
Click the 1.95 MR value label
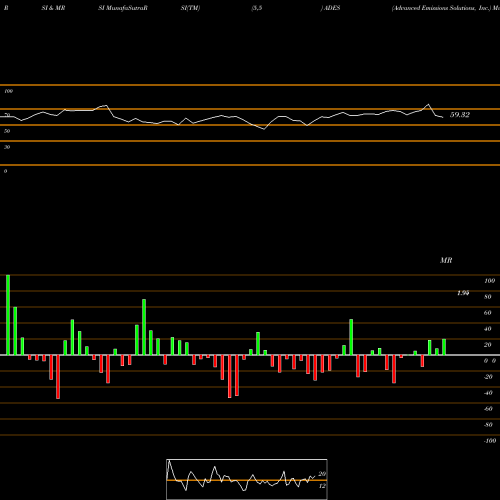click(463, 293)
